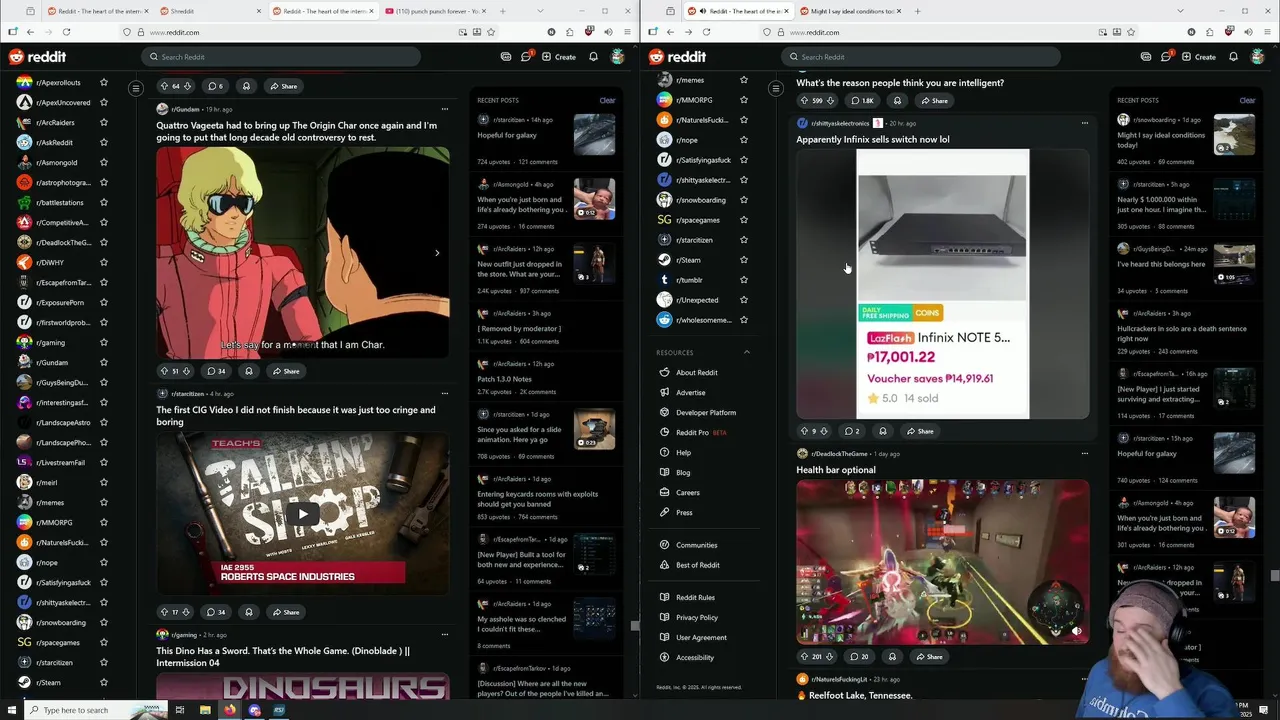Image resolution: width=1280 pixels, height=720 pixels.
Task: Downvote the Infinix switch post
Action: (824, 431)
